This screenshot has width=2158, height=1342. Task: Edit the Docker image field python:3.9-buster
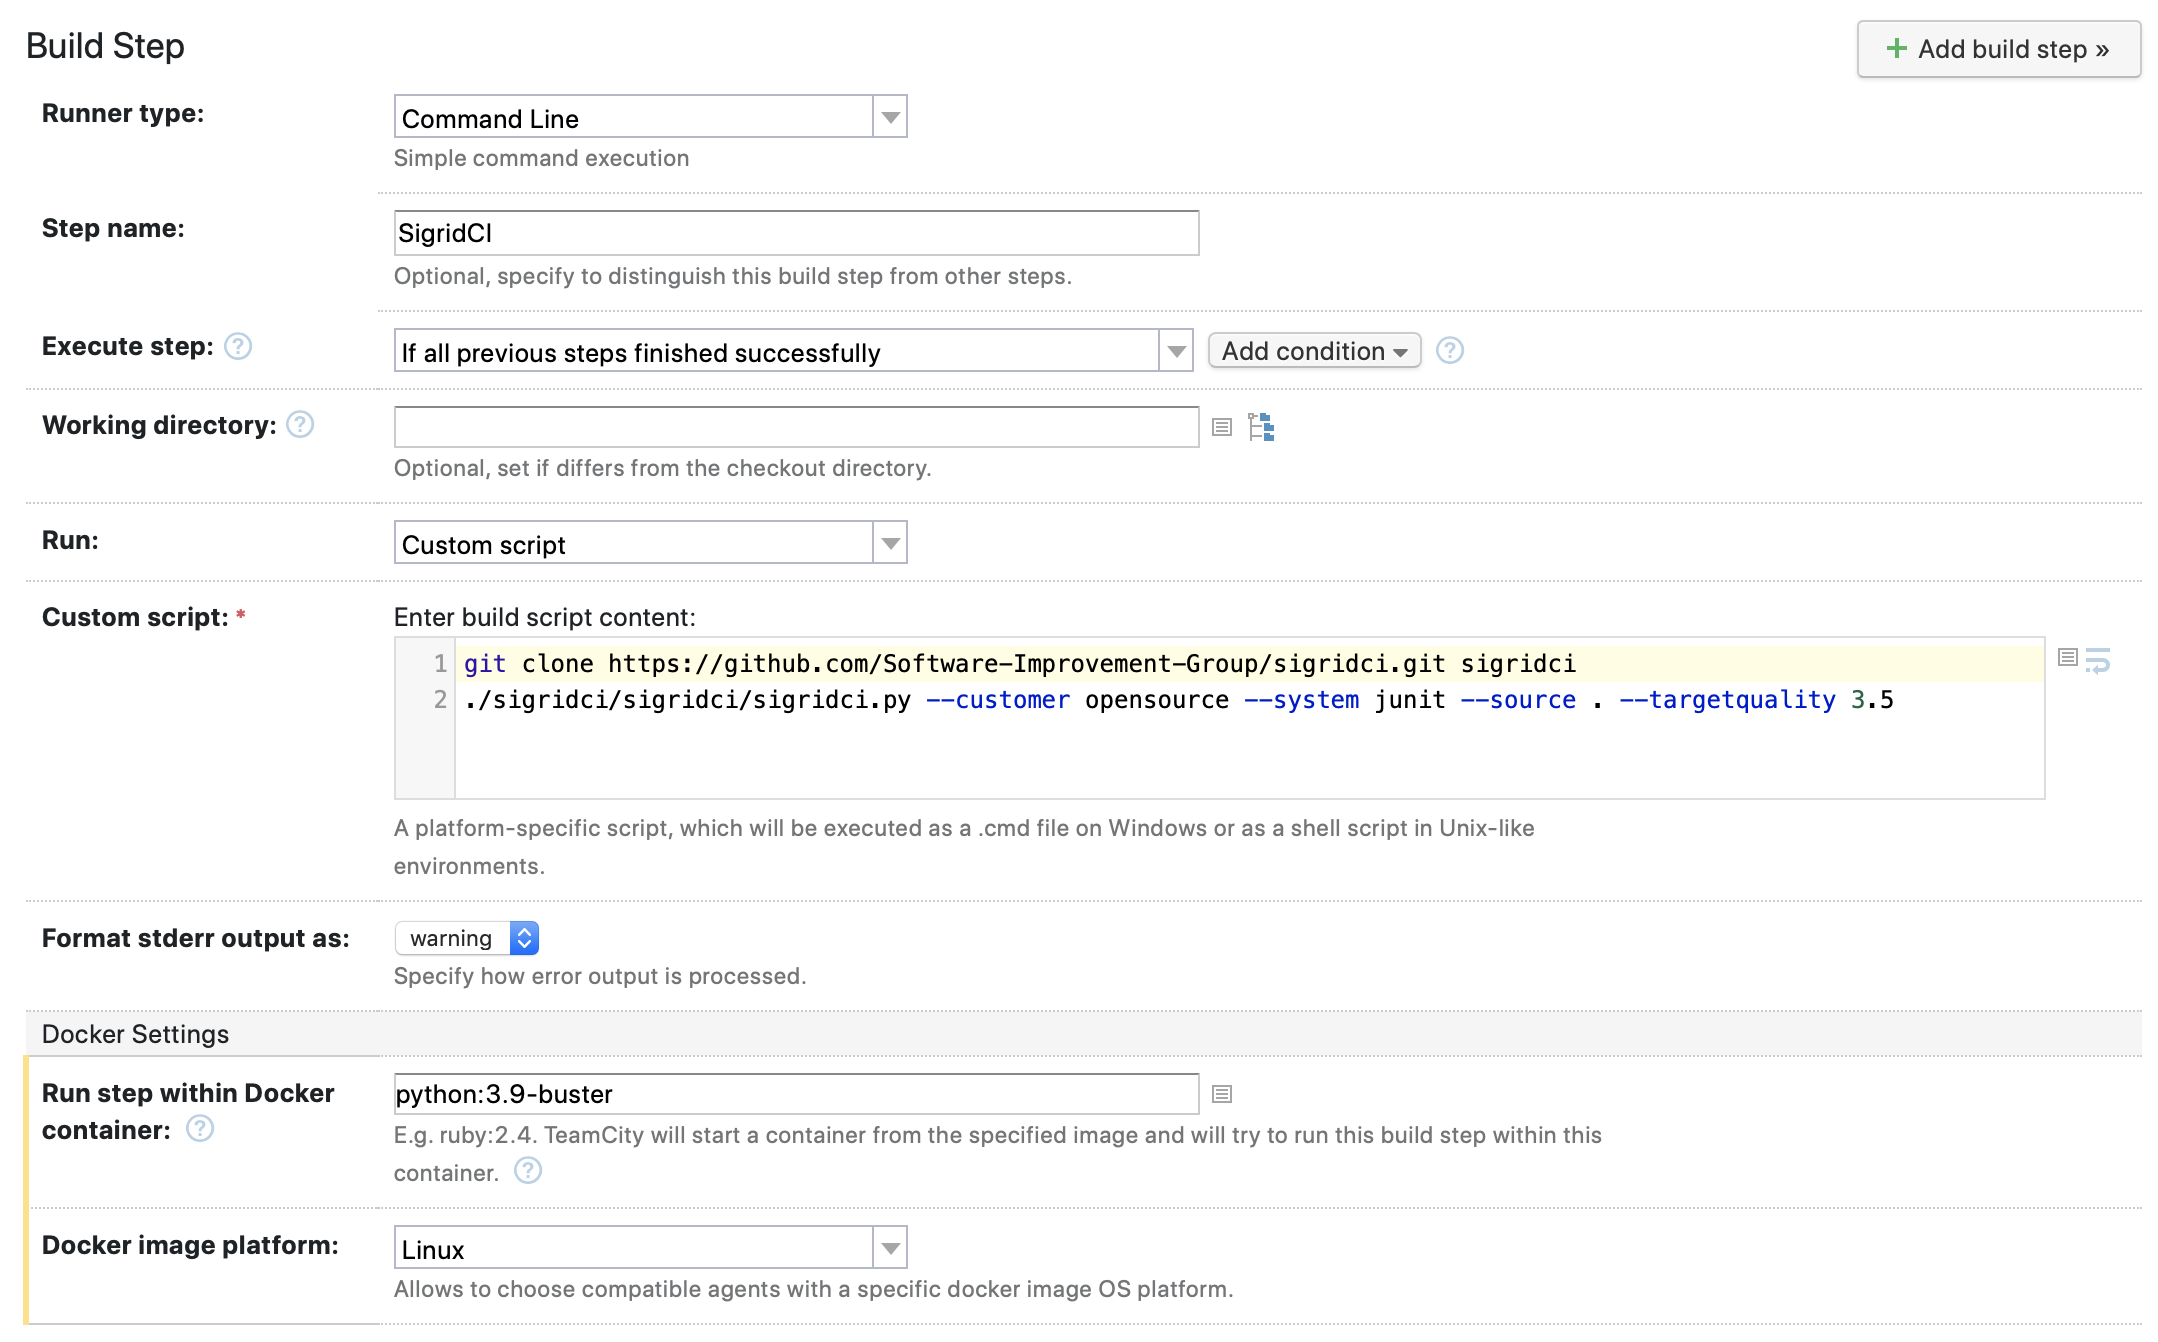pos(796,1094)
